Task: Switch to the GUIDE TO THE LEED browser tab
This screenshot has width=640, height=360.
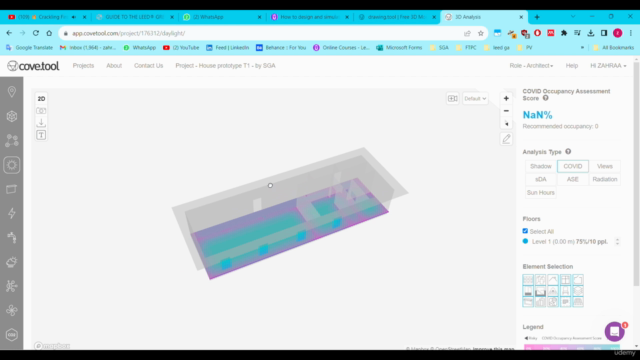Action: pyautogui.click(x=134, y=17)
